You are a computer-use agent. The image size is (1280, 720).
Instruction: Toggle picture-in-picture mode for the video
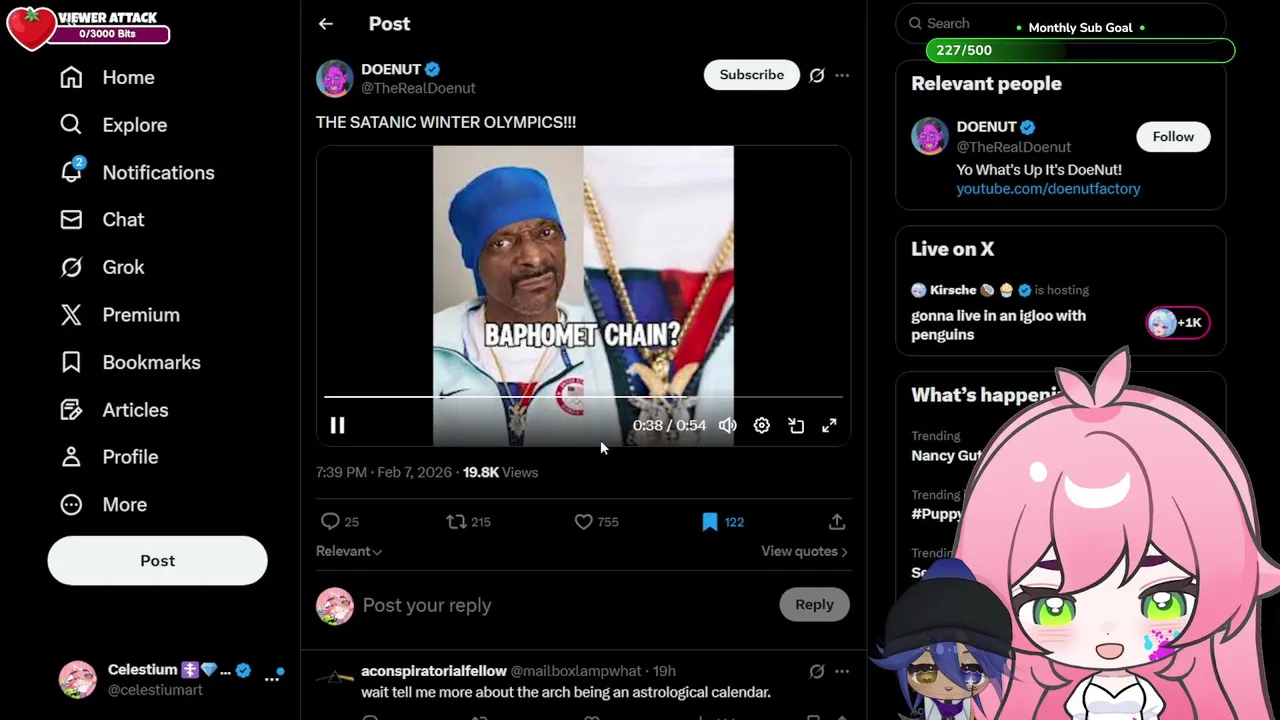click(796, 426)
